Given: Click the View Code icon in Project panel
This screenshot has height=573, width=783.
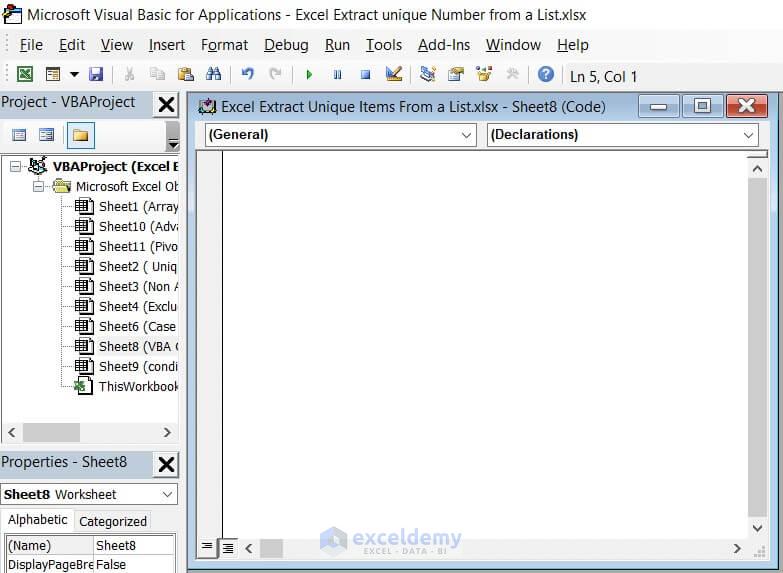Looking at the screenshot, I should point(19,135).
